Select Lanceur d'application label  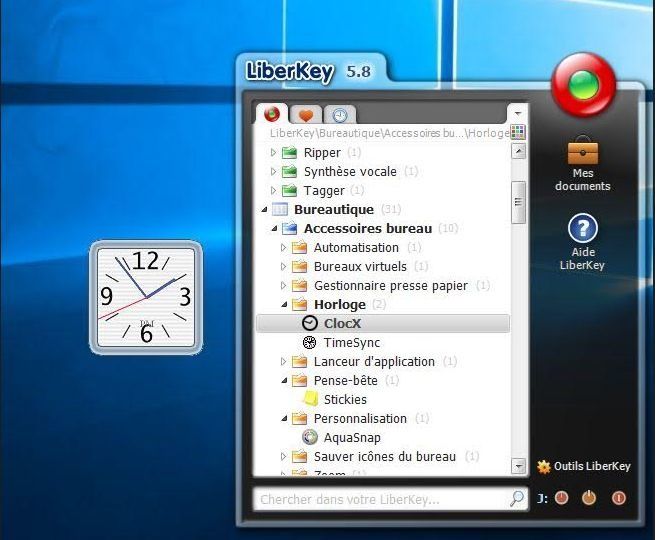[374, 361]
